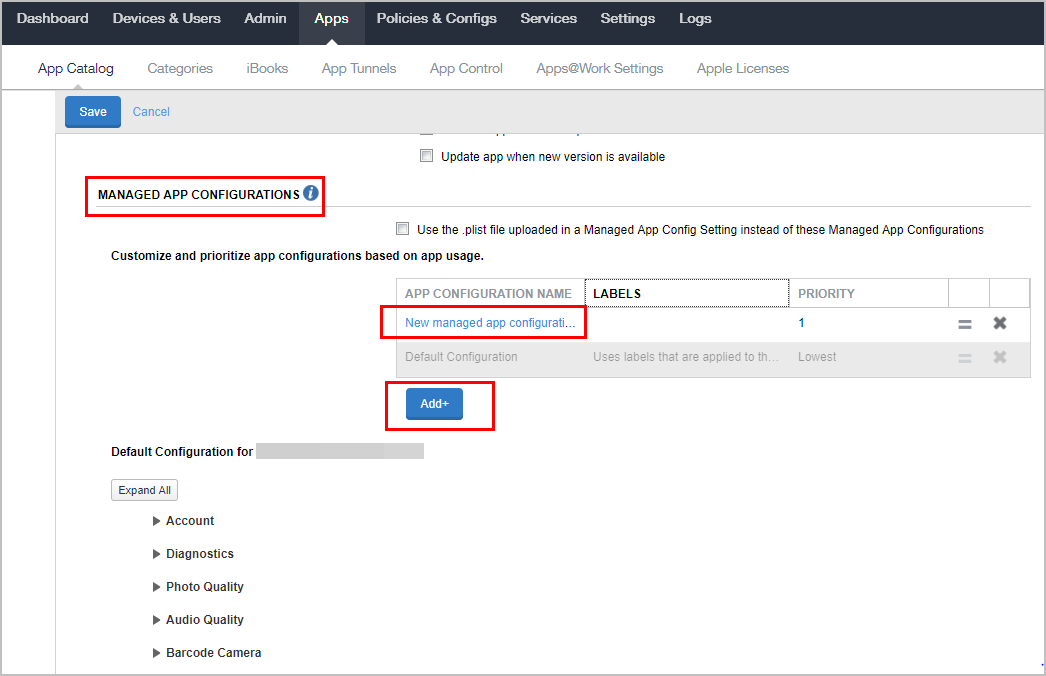Screen dimensions: 1046x676
Task: Go to the Apple Licenses tab
Action: point(742,68)
